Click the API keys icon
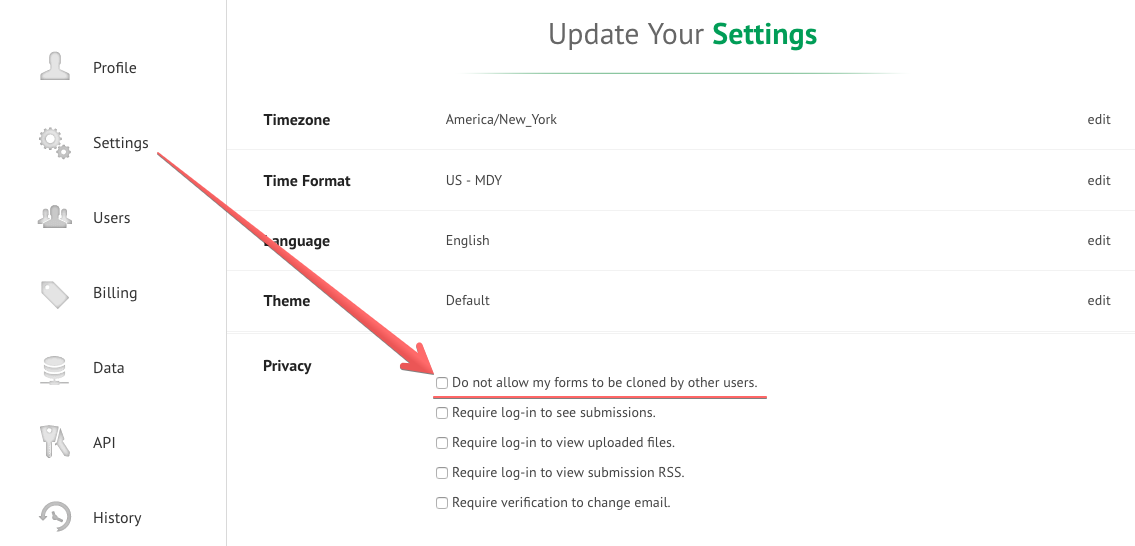The width and height of the screenshot is (1135, 546). 54,442
